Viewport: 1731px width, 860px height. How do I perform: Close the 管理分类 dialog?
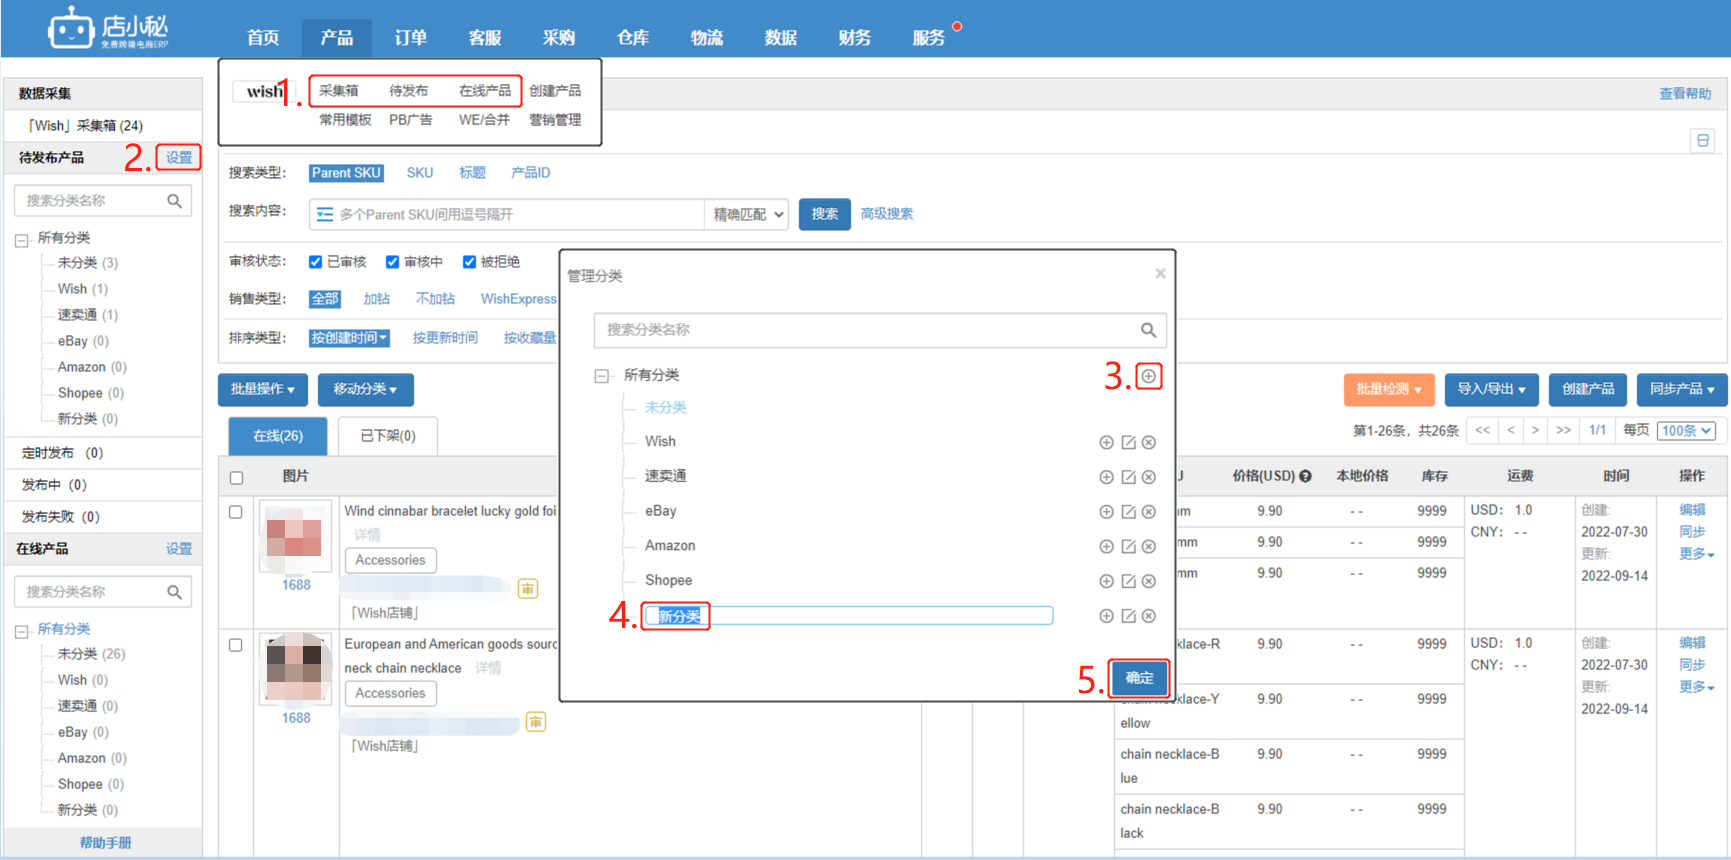click(x=1160, y=273)
